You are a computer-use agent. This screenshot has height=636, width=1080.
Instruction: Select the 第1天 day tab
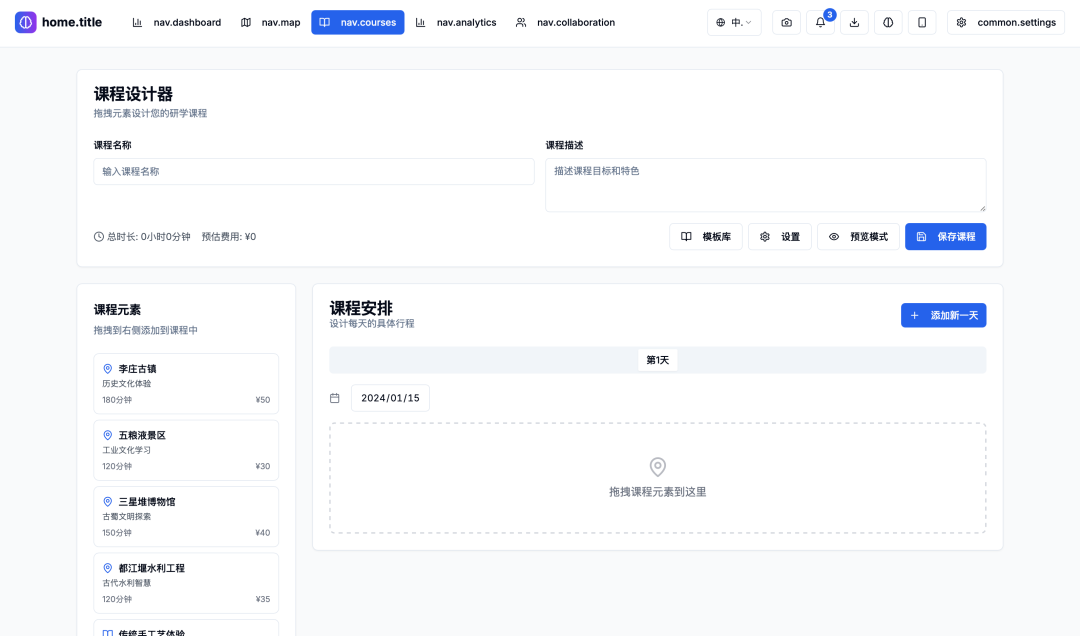657,360
